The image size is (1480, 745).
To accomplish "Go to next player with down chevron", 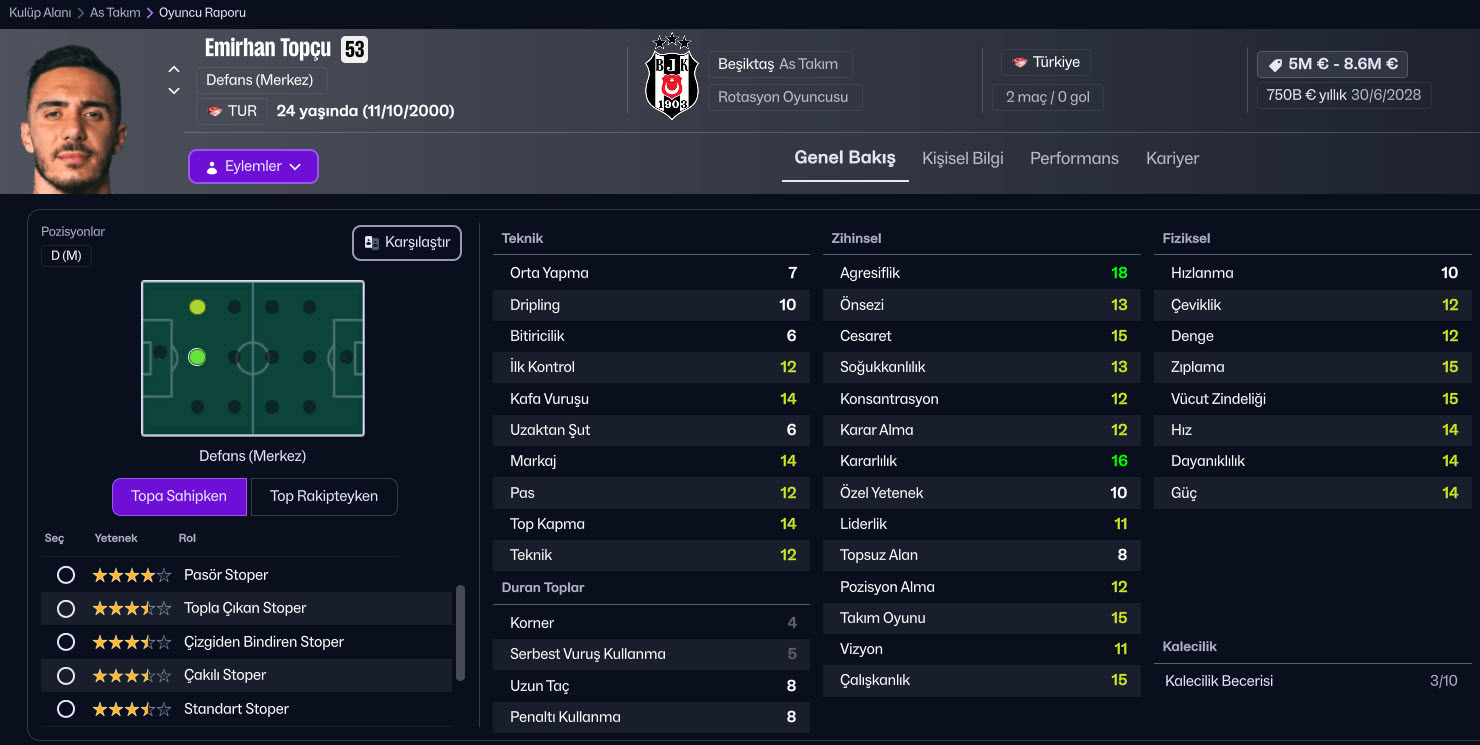I will pyautogui.click(x=174, y=91).
